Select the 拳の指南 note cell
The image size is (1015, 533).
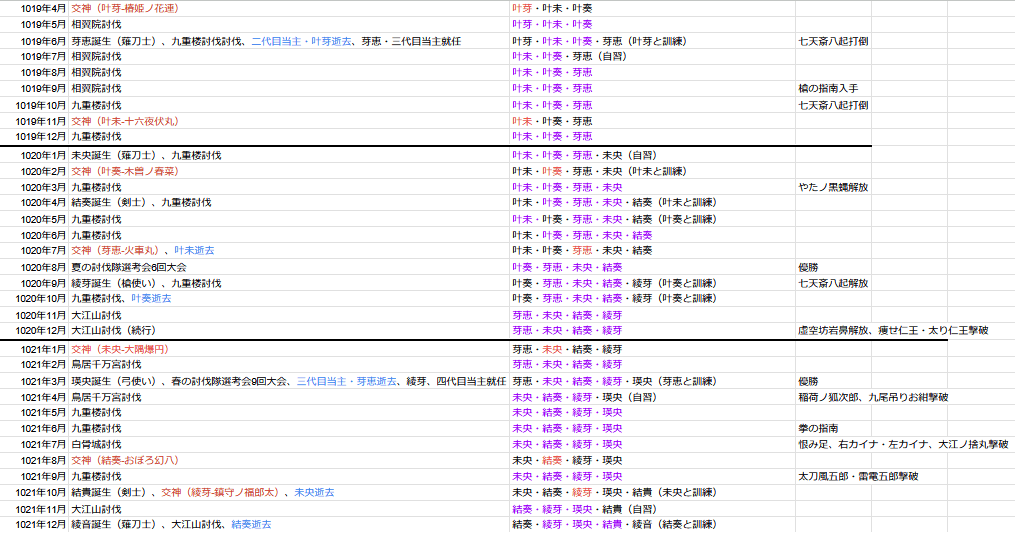coord(818,428)
